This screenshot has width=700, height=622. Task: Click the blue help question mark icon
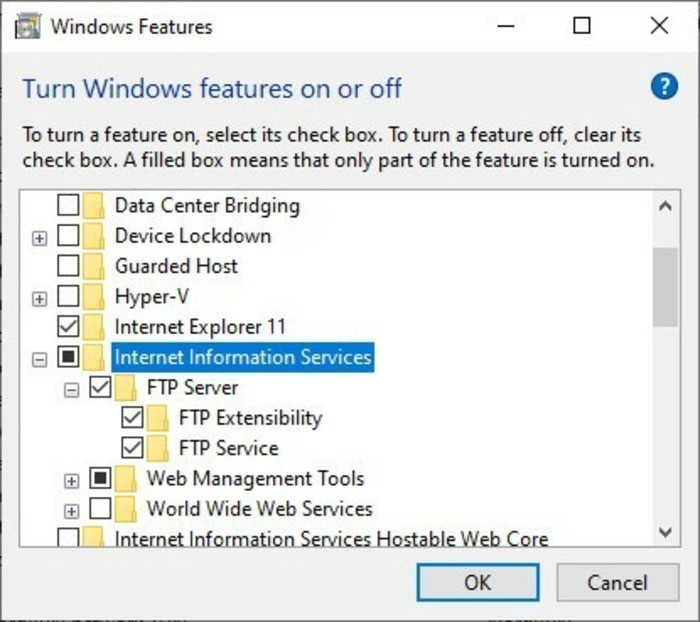tap(664, 87)
